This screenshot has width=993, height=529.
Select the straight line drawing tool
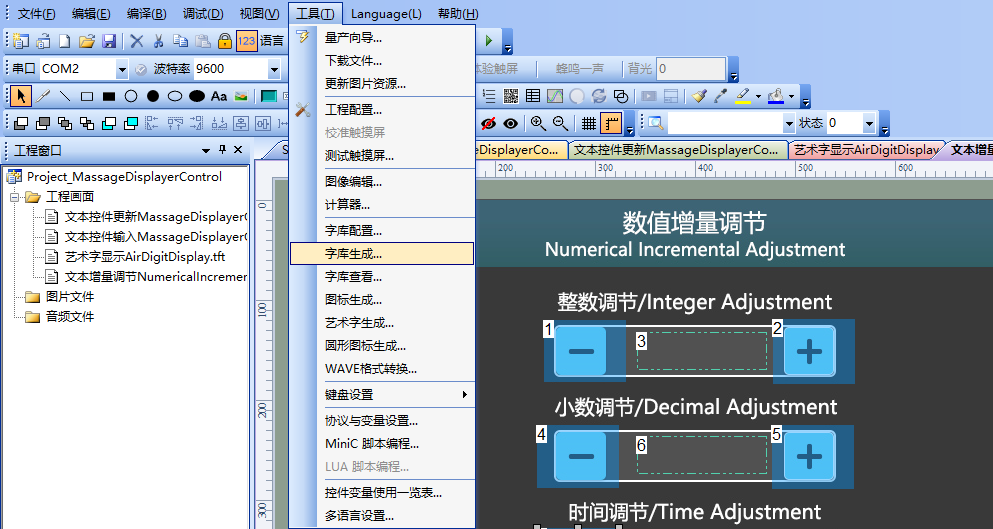click(x=65, y=96)
